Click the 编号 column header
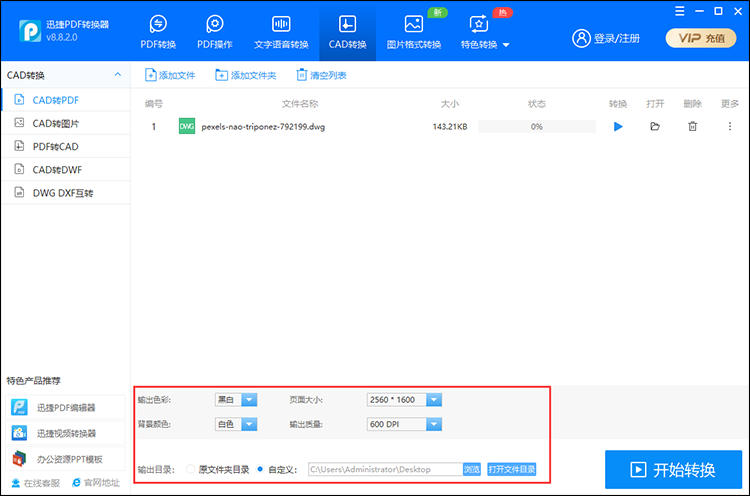Image resolution: width=750 pixels, height=496 pixels. tap(154, 104)
